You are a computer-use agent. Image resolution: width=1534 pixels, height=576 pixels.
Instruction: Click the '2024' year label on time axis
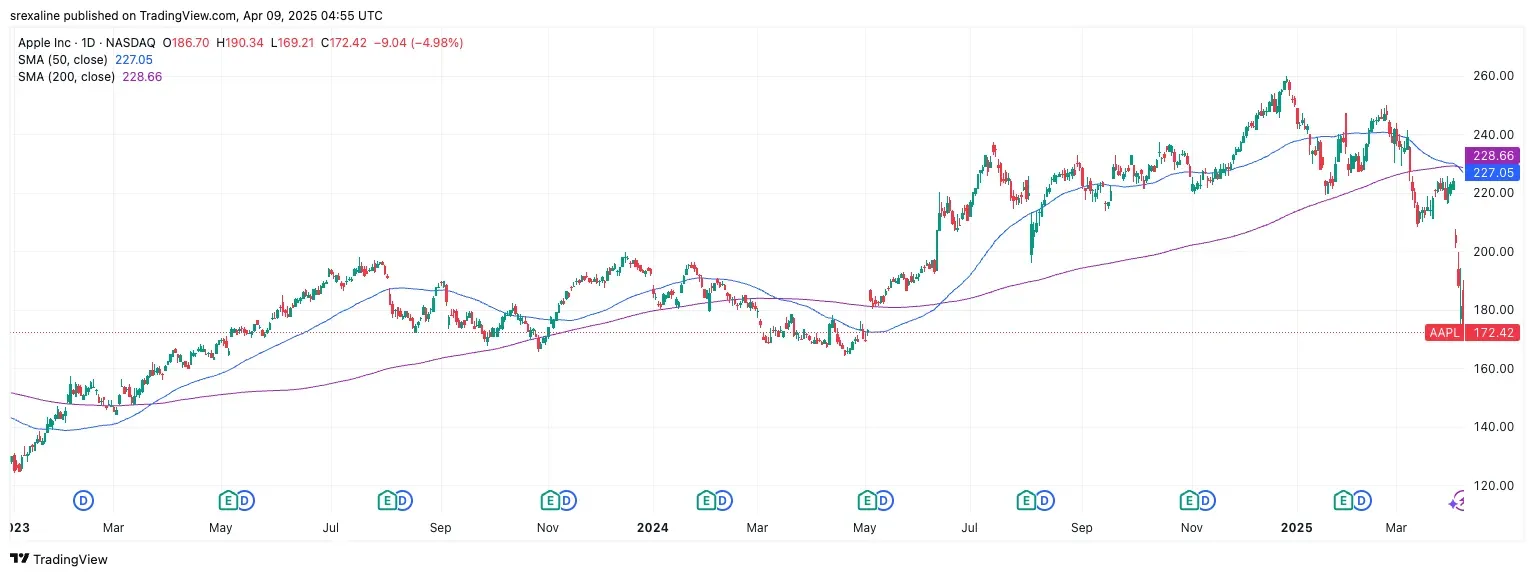click(x=652, y=527)
